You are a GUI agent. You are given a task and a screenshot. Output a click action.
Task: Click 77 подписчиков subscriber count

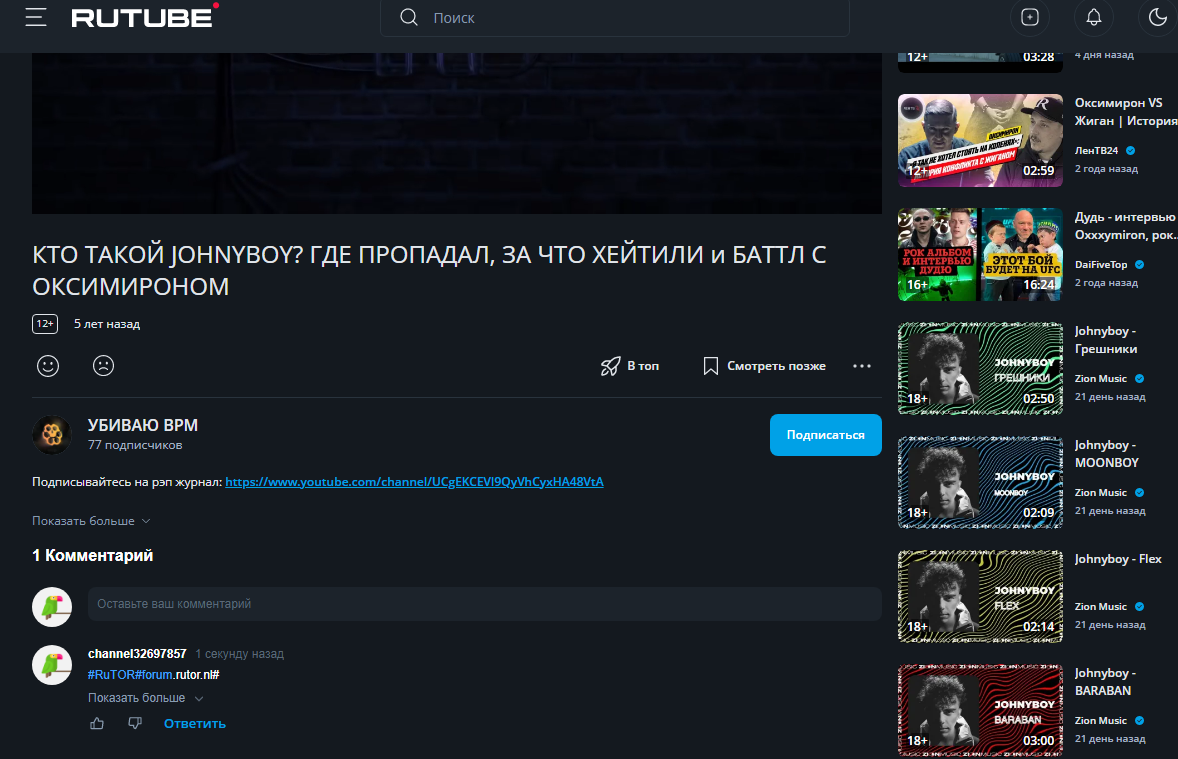coord(135,445)
